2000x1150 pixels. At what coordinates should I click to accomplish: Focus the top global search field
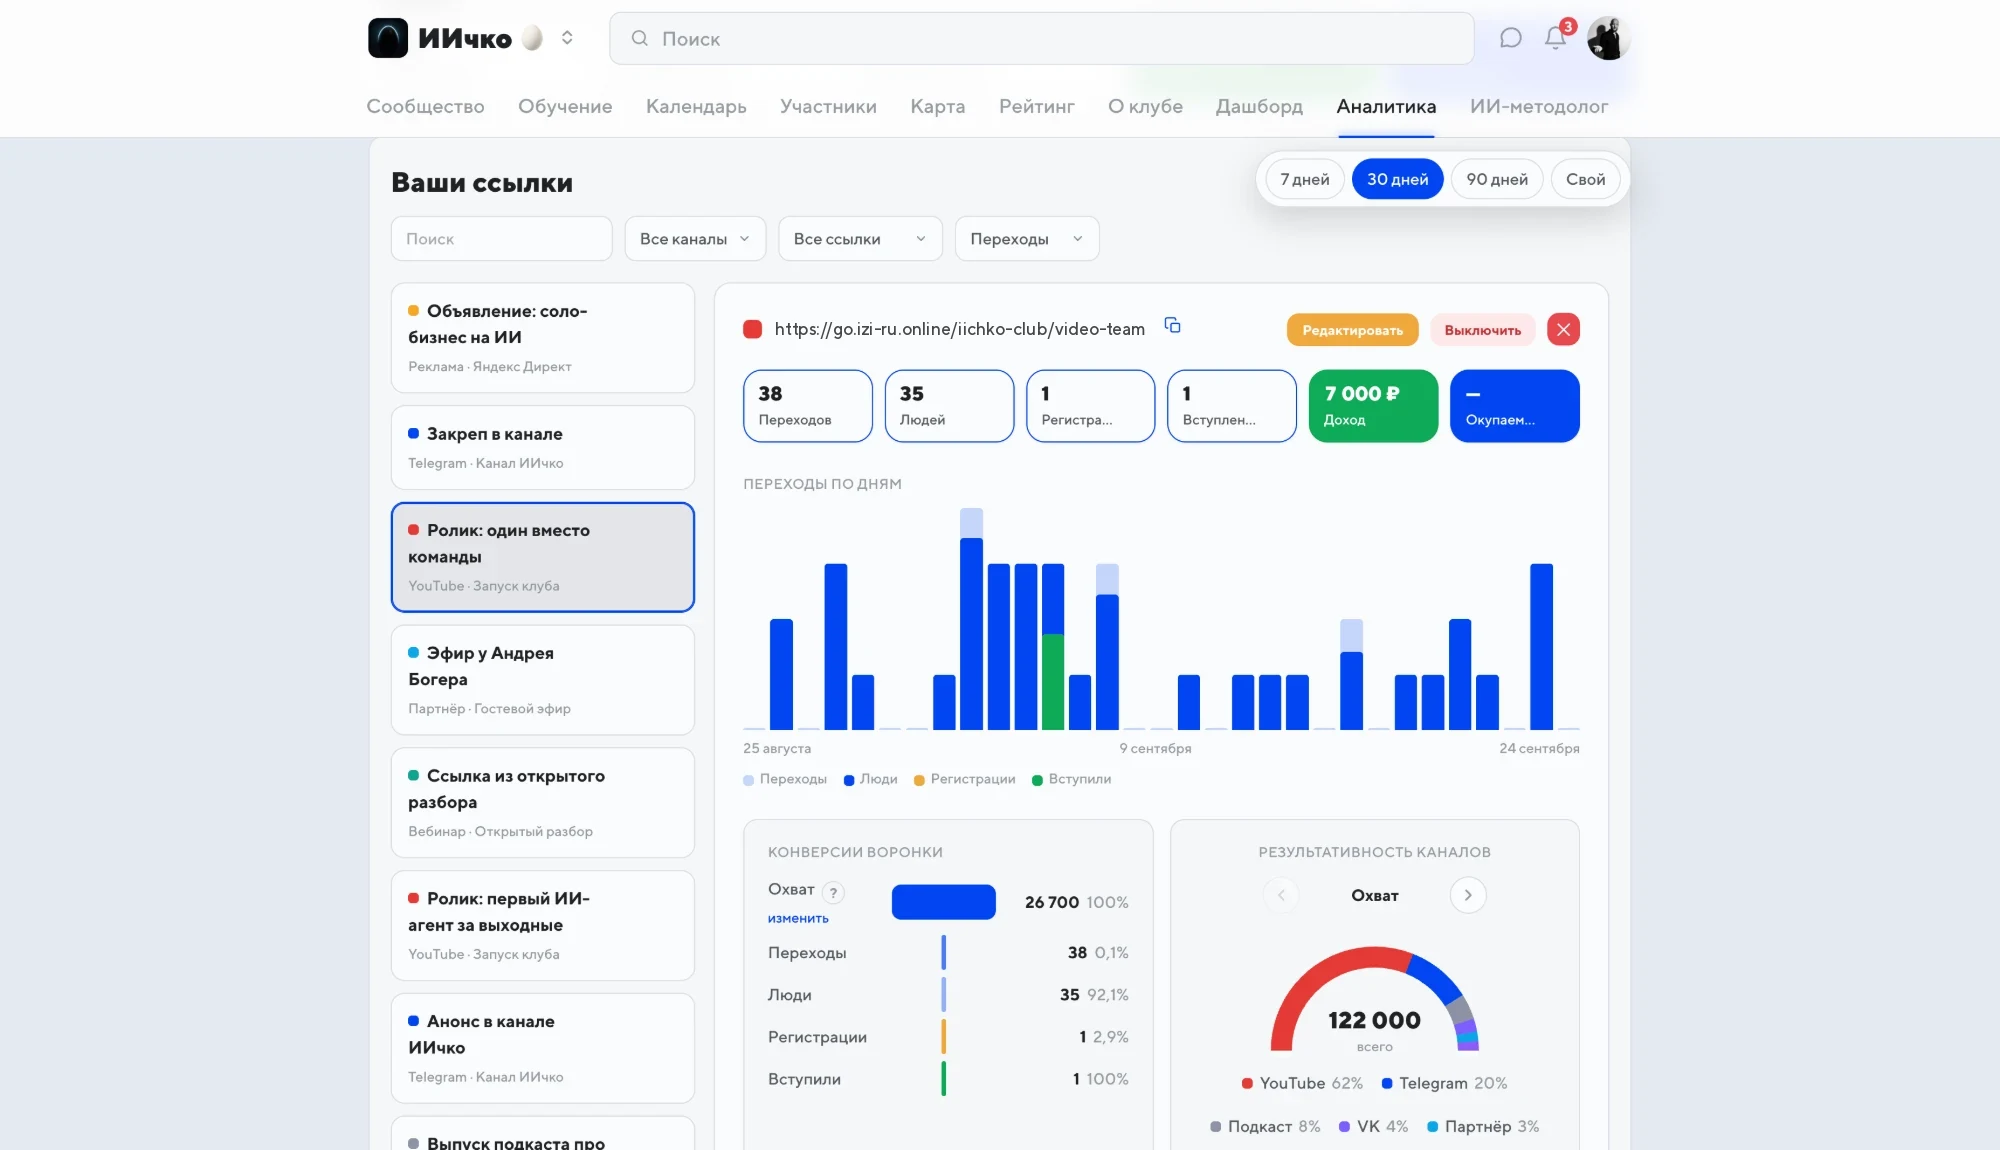[1041, 38]
